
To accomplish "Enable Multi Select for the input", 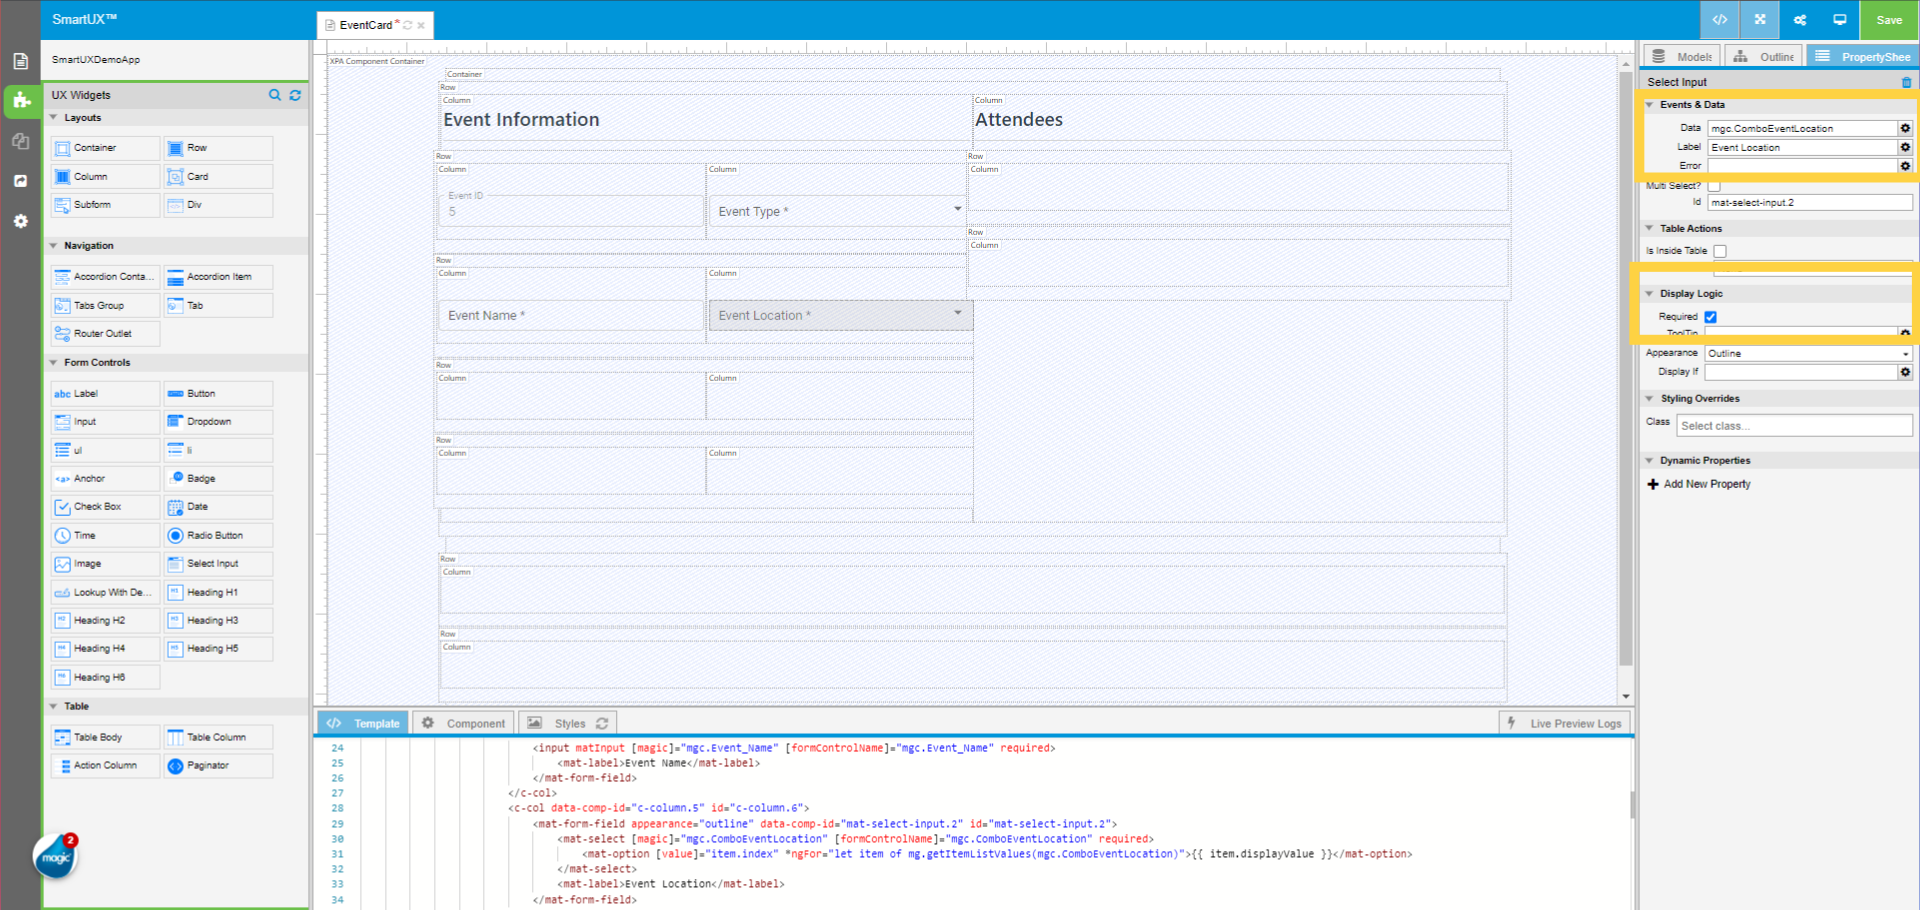I will click(1715, 185).
